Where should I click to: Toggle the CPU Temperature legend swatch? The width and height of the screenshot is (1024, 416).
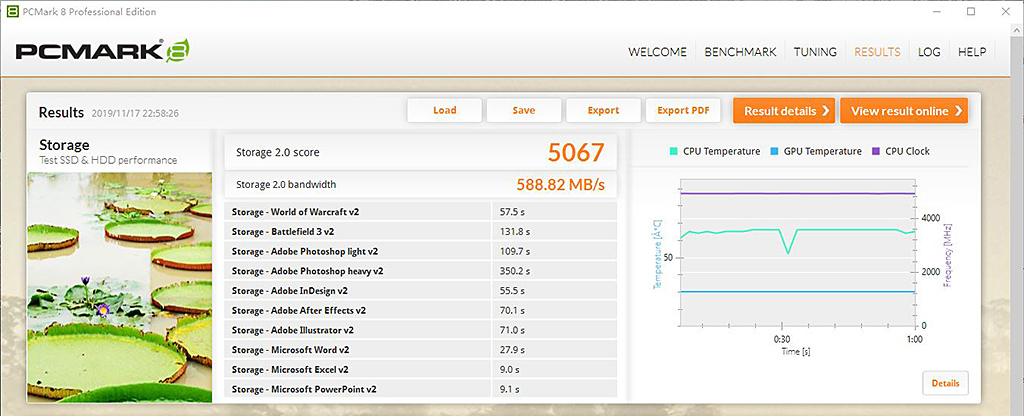point(674,152)
